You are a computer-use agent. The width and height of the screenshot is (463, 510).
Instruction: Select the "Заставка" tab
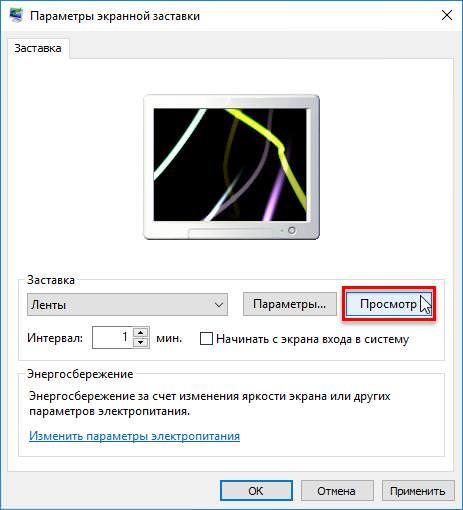[38, 48]
